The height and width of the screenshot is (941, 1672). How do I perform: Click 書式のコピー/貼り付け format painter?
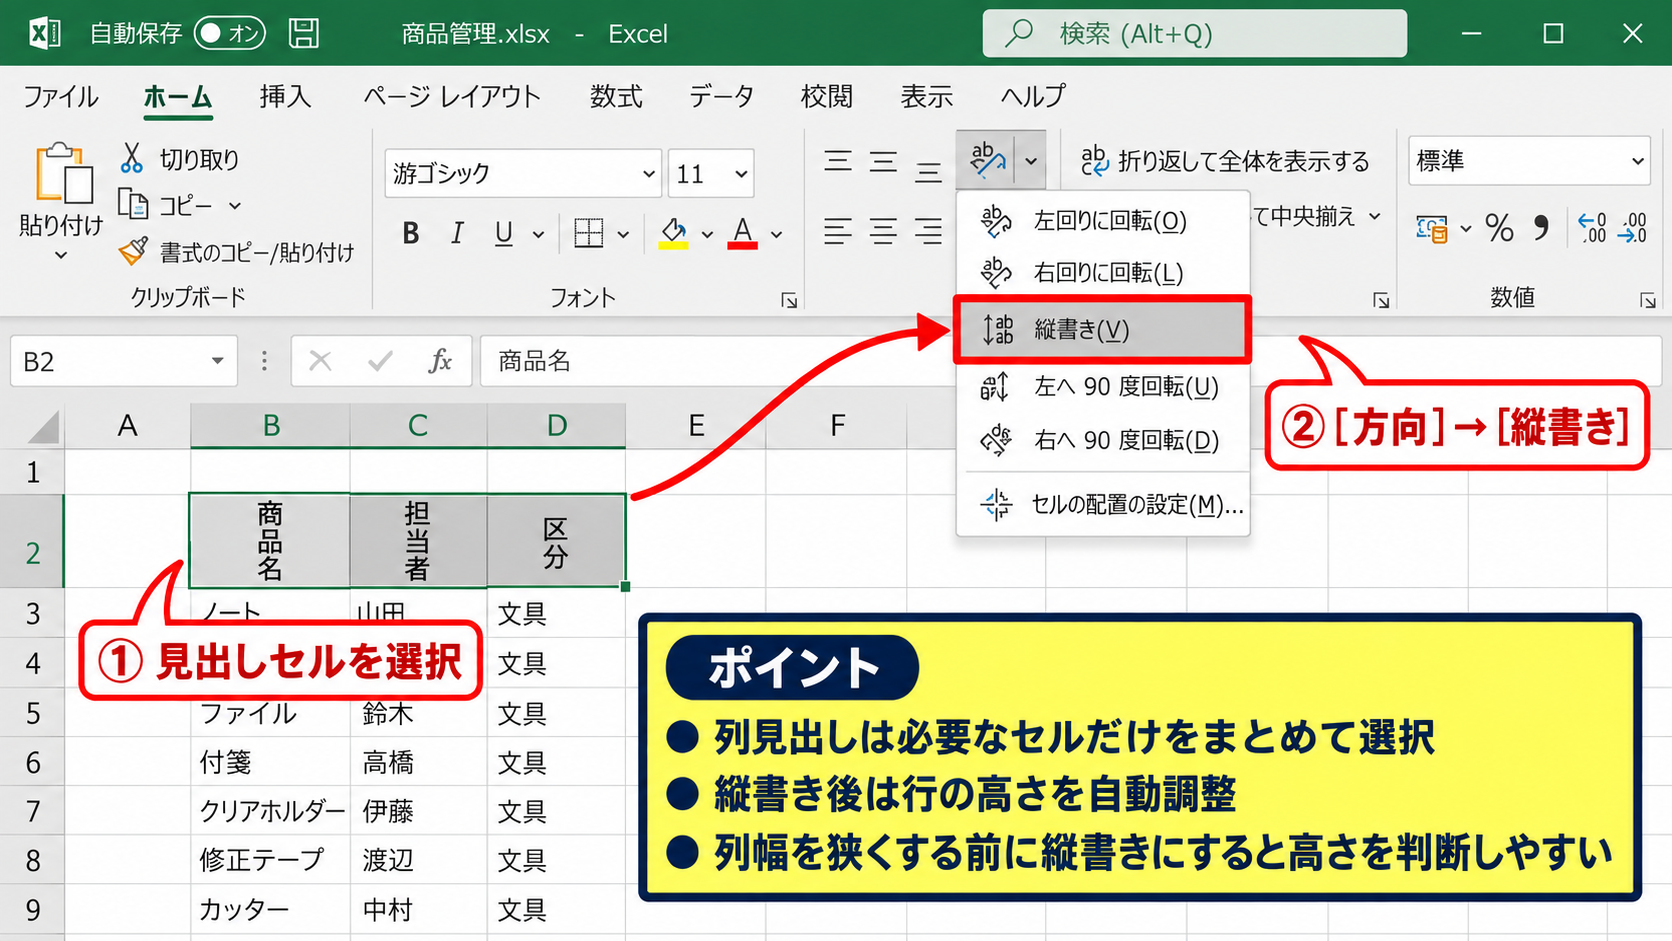(236, 252)
